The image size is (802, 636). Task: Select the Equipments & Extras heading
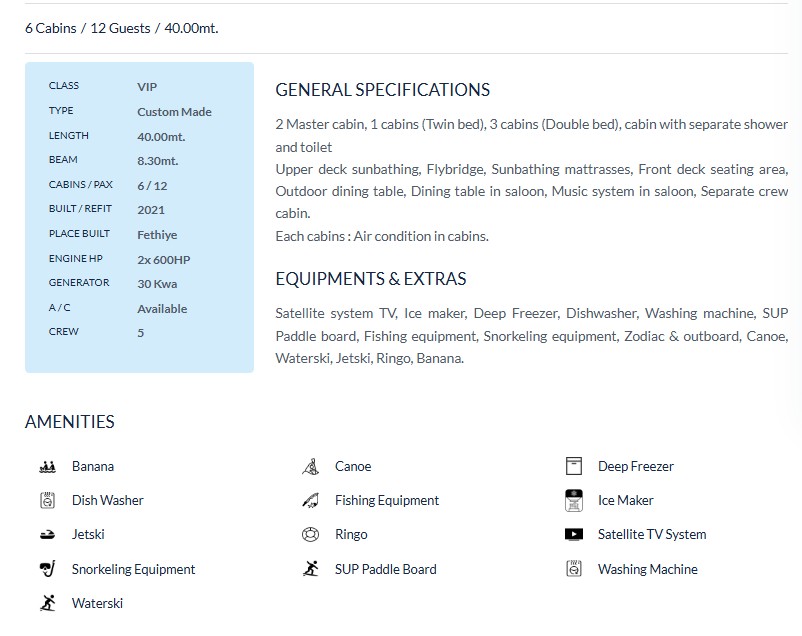pyautogui.click(x=370, y=279)
